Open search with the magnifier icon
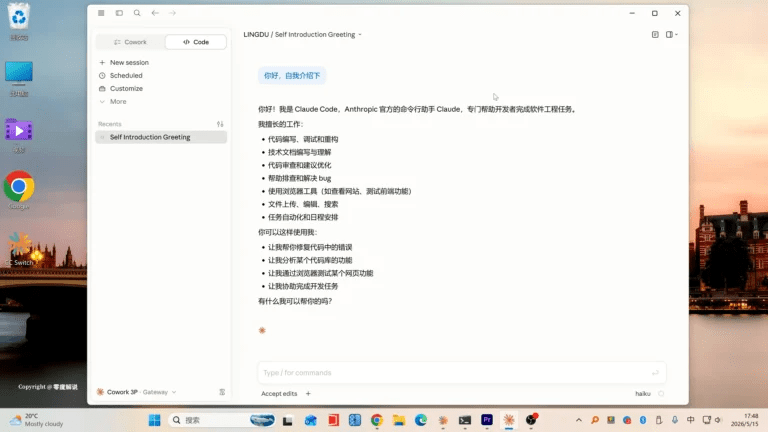Viewport: 768px width, 432px height. (137, 13)
